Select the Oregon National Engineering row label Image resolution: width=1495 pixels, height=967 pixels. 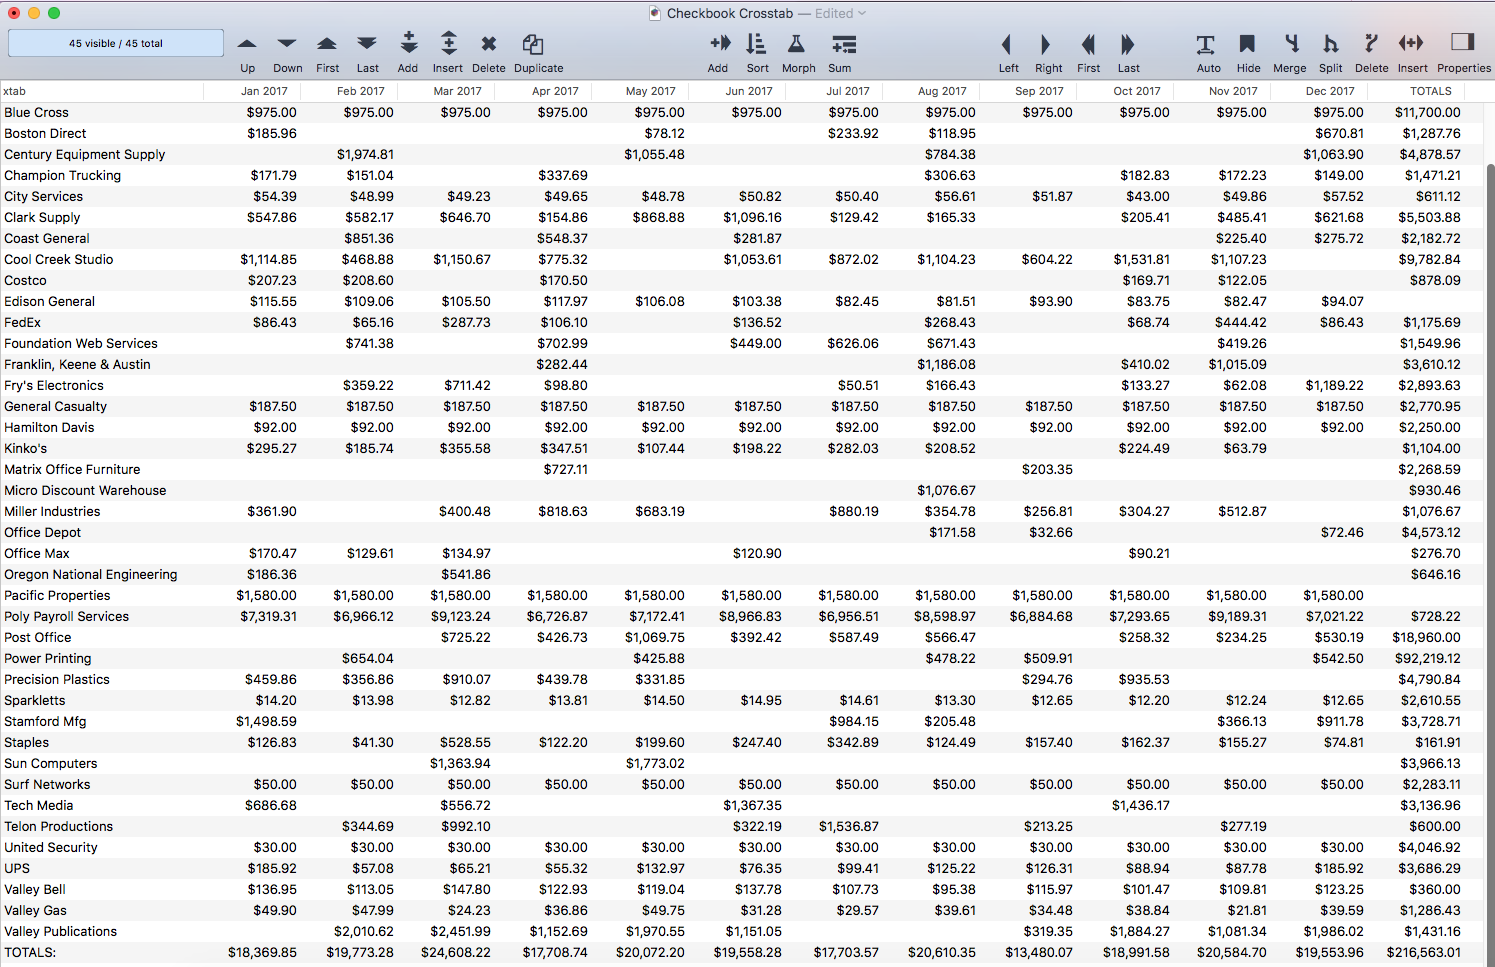tap(90, 574)
